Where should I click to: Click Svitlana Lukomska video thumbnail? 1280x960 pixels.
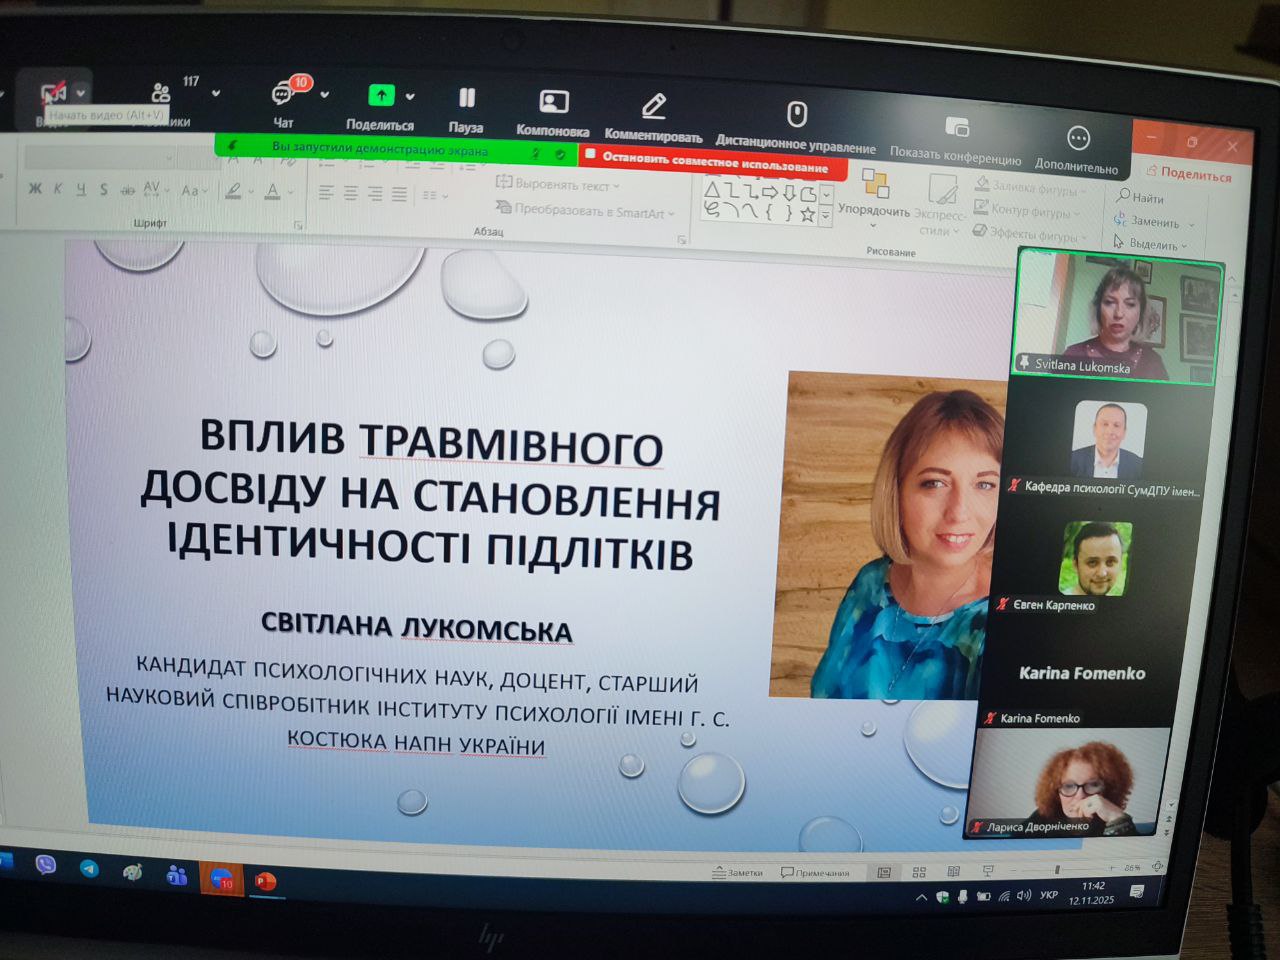point(1117,314)
